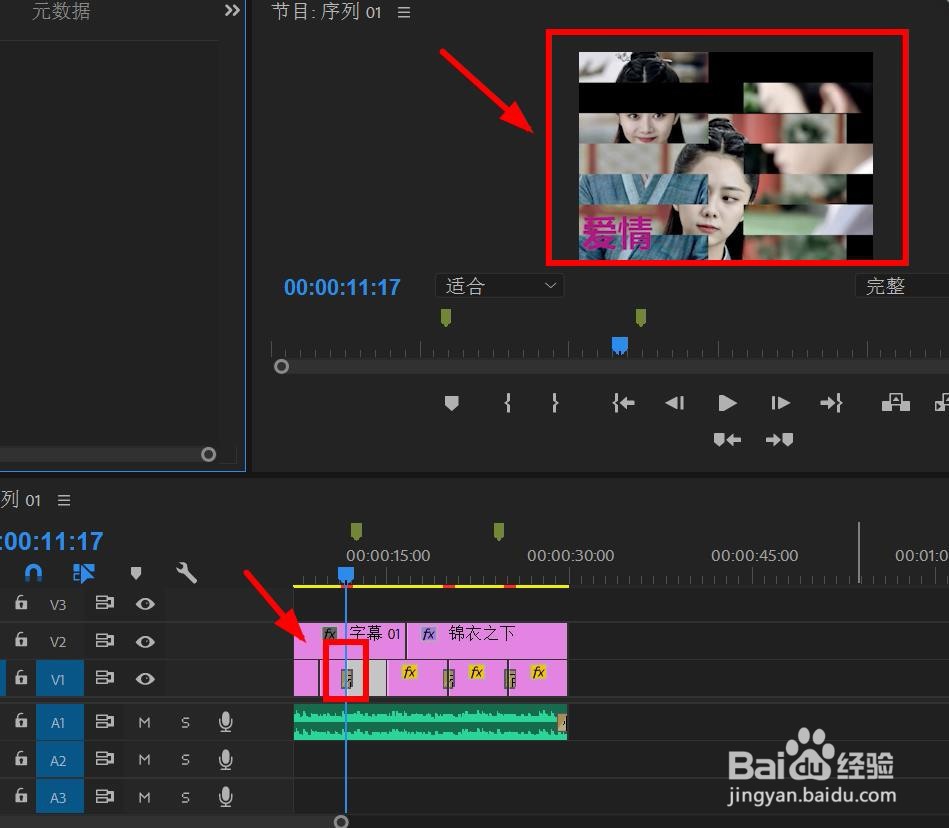The width and height of the screenshot is (949, 828).
Task: Toggle A3 track targeting
Action: coord(60,798)
